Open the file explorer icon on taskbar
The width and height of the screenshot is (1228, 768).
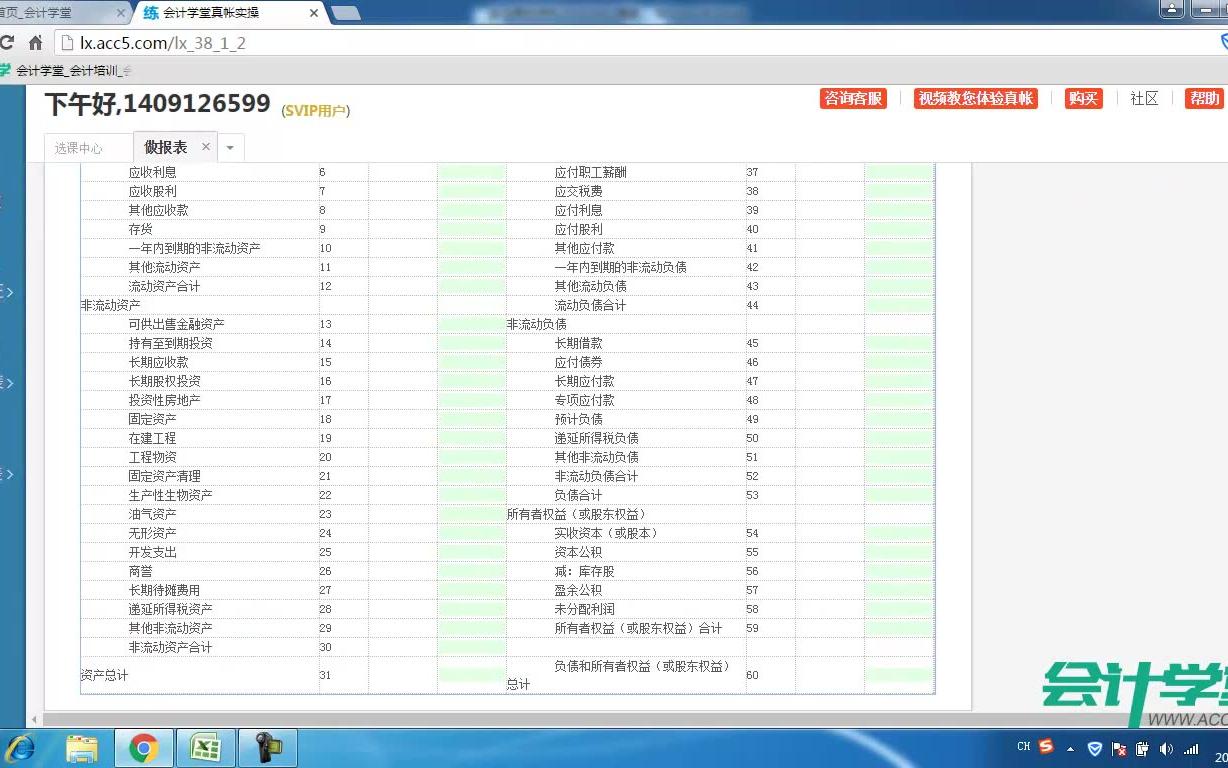click(83, 747)
